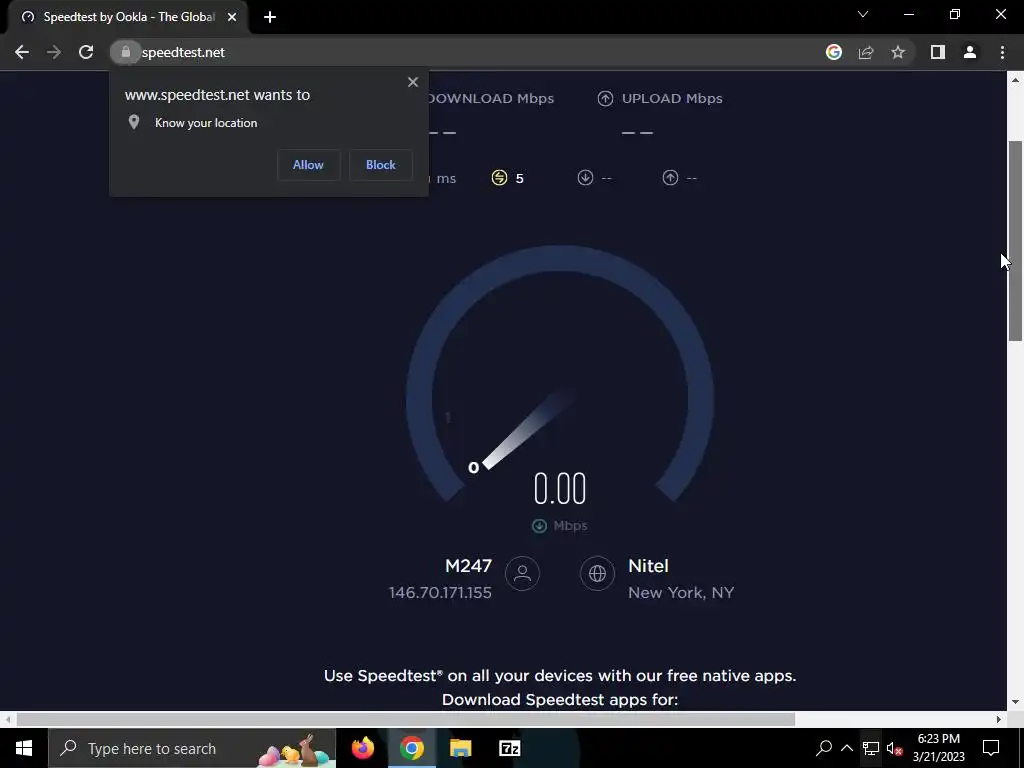This screenshot has height=768, width=1024.
Task: Click the scroll left arrow
Action: pos(7,719)
